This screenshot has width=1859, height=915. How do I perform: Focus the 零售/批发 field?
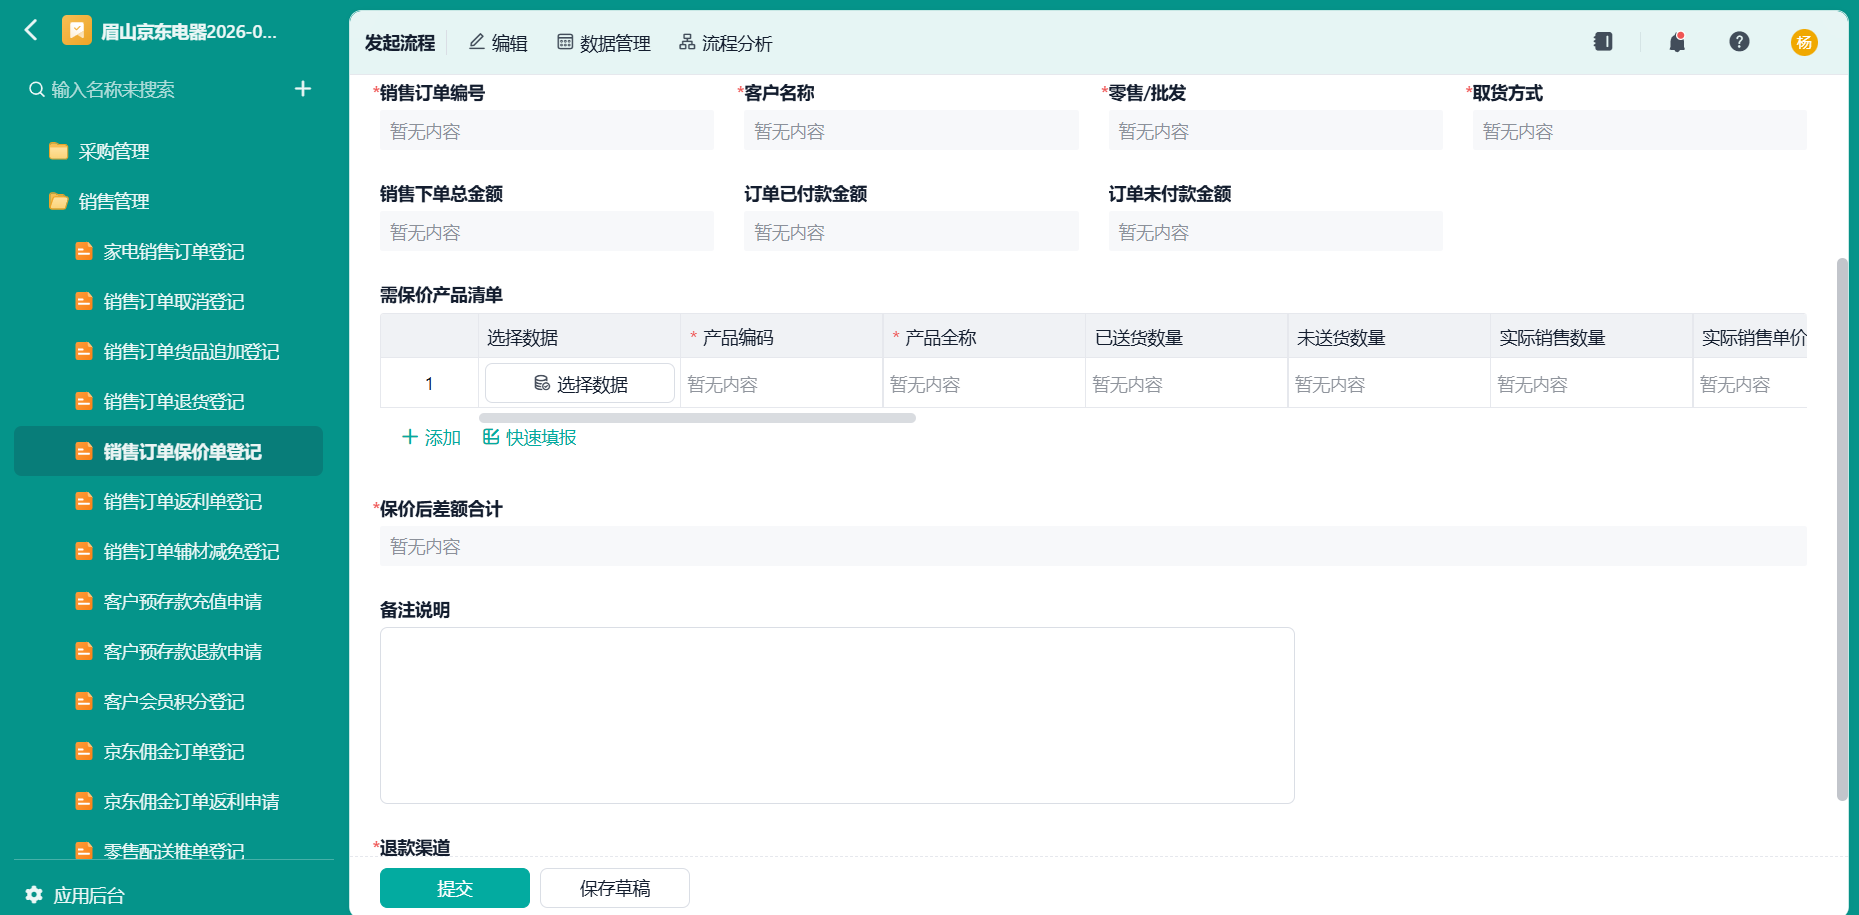click(1276, 131)
